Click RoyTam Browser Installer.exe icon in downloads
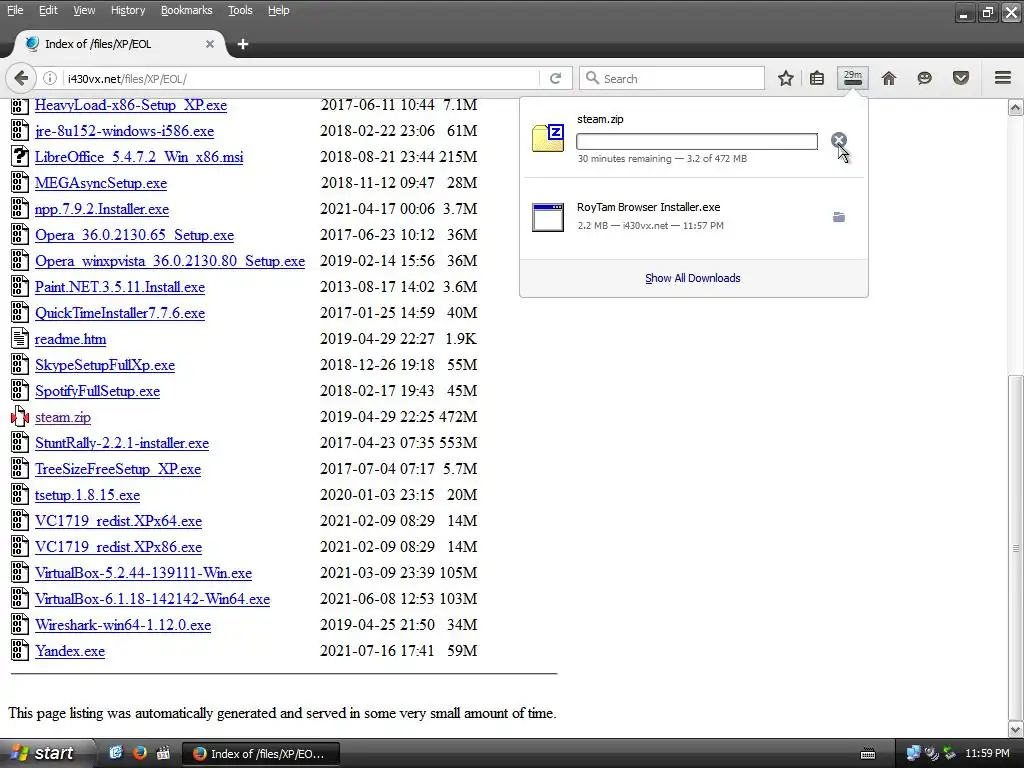 coord(548,217)
